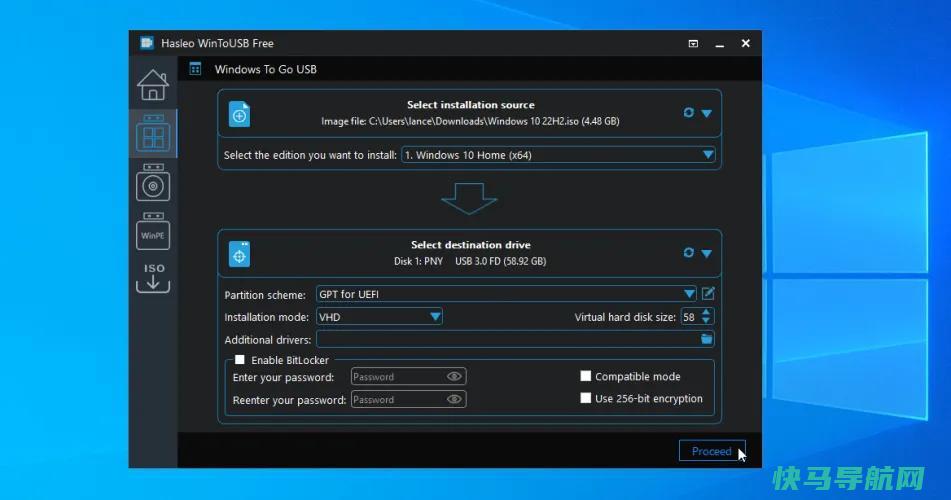Open the Home page in sidebar

pos(153,84)
